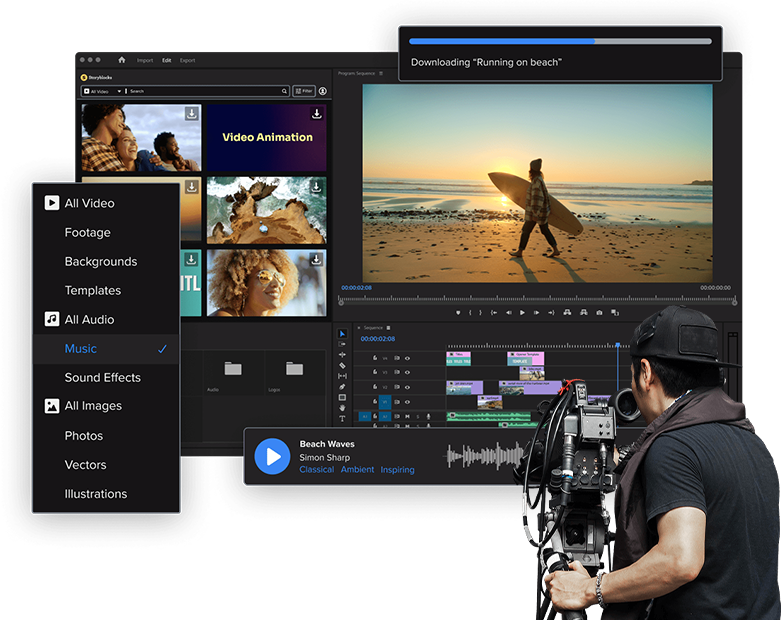Click the timeline playhead marker

(617, 346)
